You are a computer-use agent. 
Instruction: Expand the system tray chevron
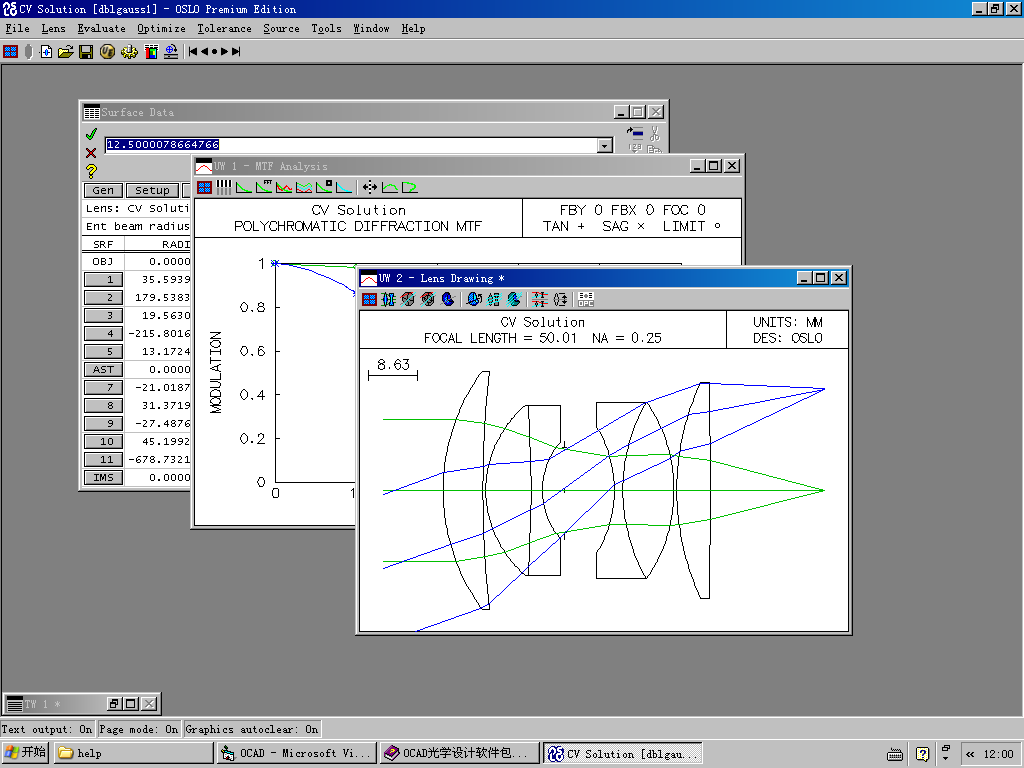[x=970, y=754]
